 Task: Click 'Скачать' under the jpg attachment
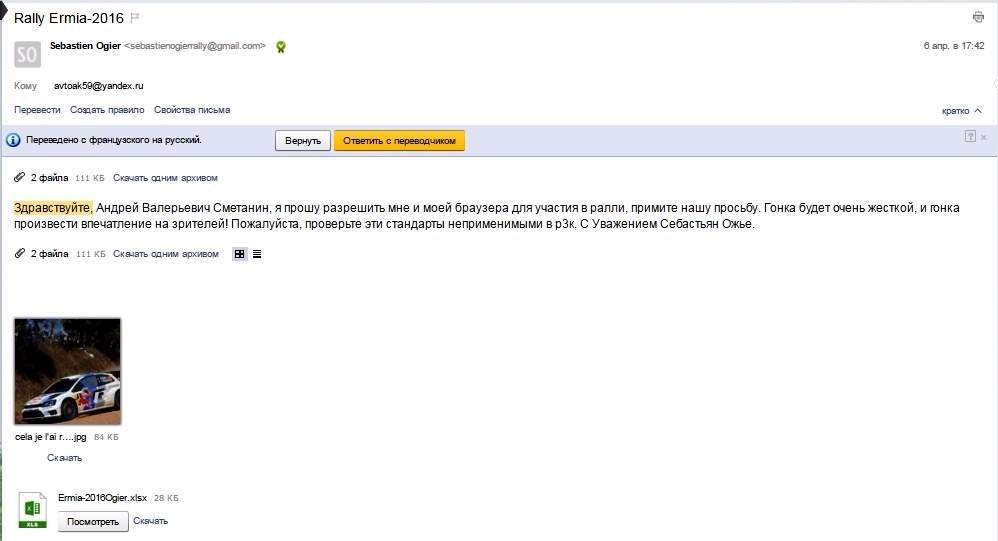(64, 458)
